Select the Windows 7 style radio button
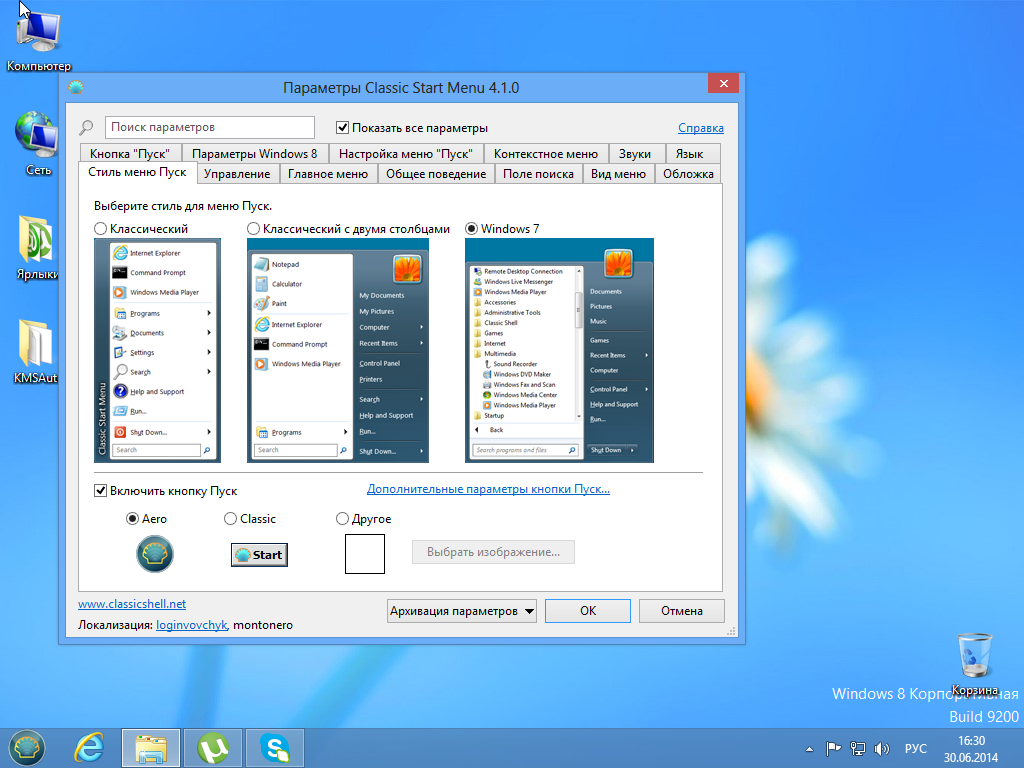1024x768 pixels. pos(471,229)
